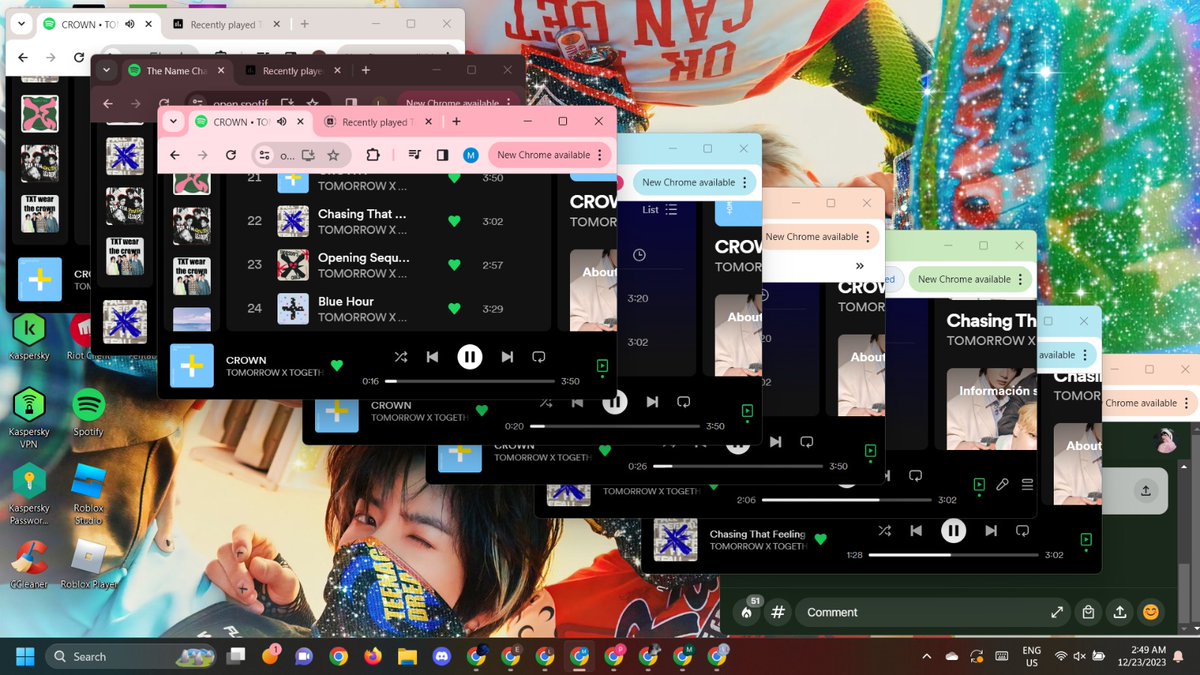Bookmark page with star in pink window
The image size is (1200, 675).
pos(333,155)
